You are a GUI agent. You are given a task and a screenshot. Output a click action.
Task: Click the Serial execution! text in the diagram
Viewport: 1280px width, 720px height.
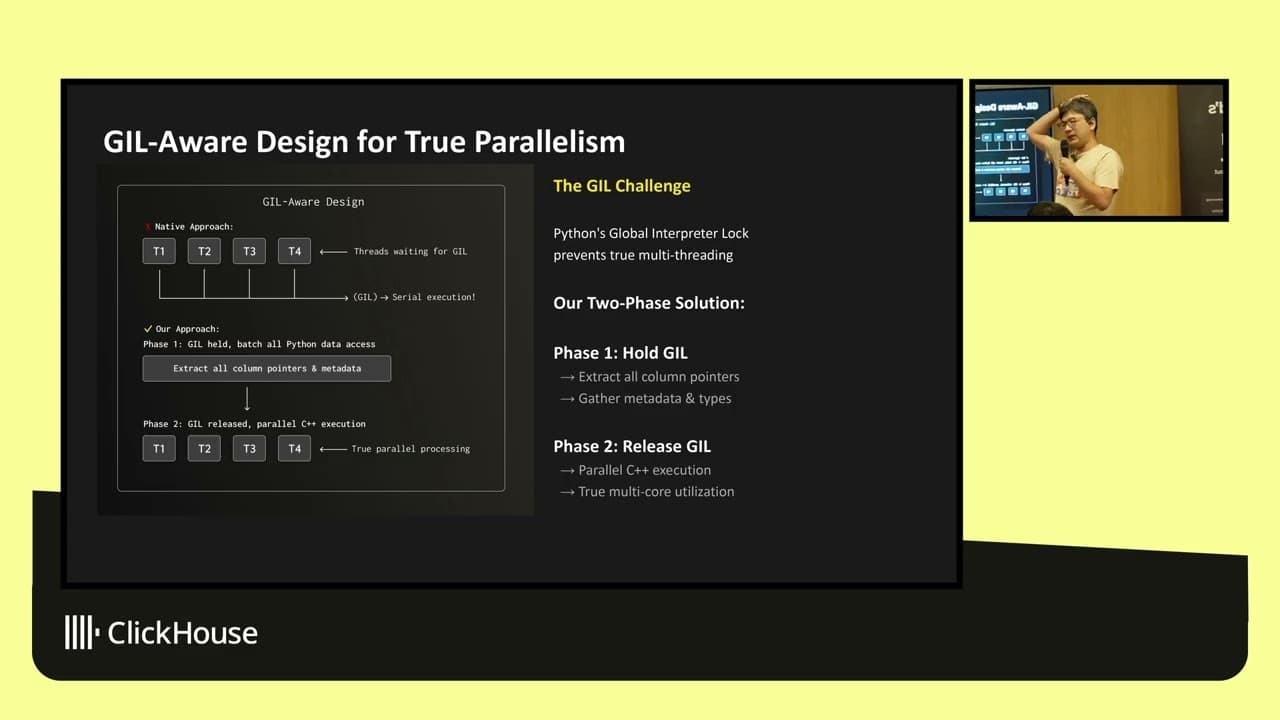(x=434, y=297)
